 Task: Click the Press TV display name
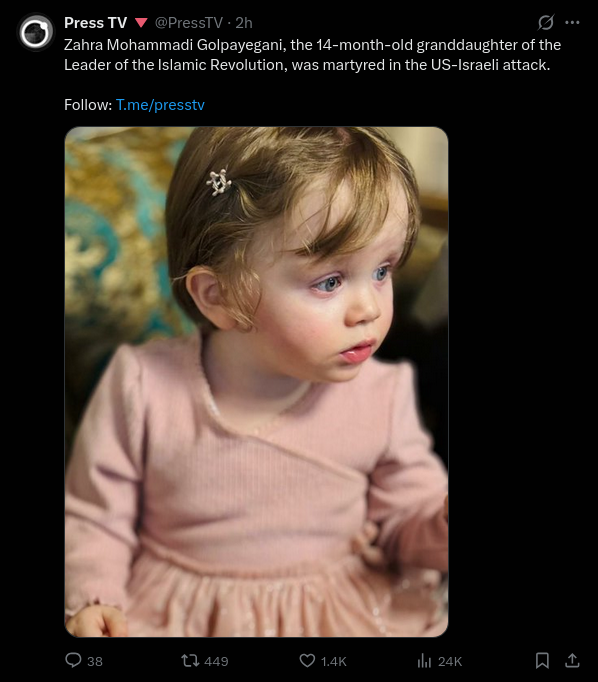coord(95,23)
